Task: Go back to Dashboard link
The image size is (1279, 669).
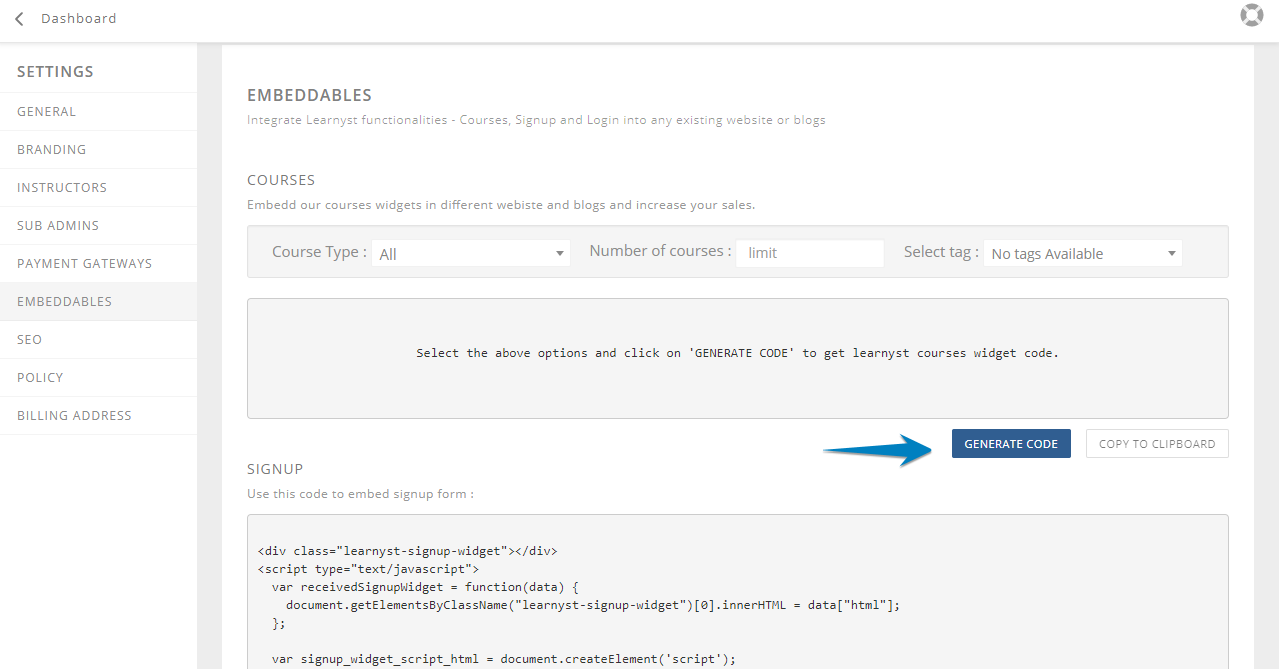Action: (78, 18)
